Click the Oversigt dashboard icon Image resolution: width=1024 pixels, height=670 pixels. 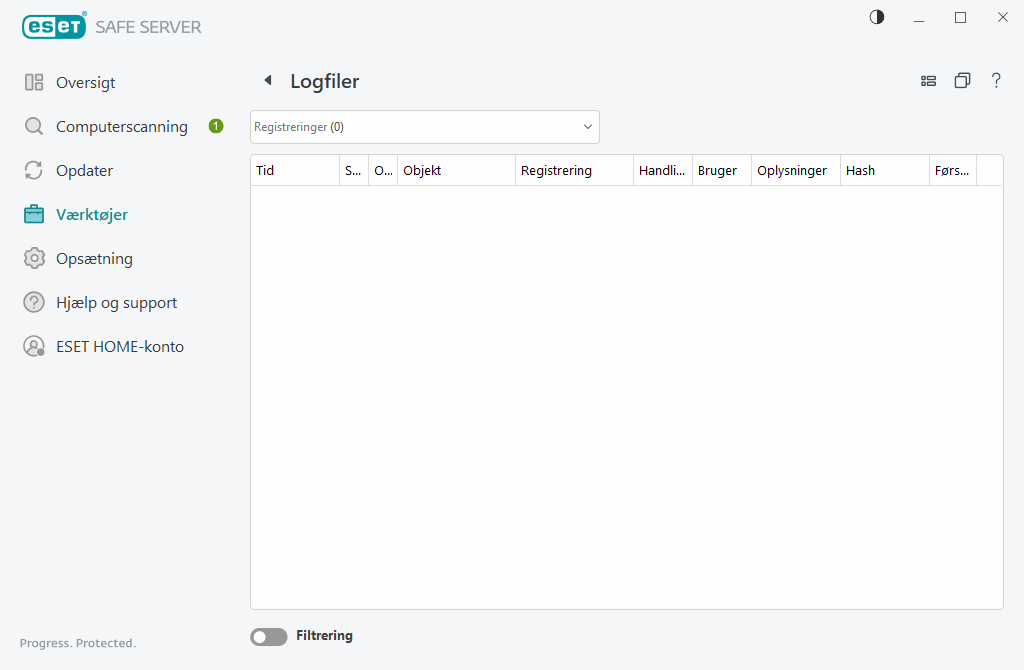pyautogui.click(x=33, y=82)
